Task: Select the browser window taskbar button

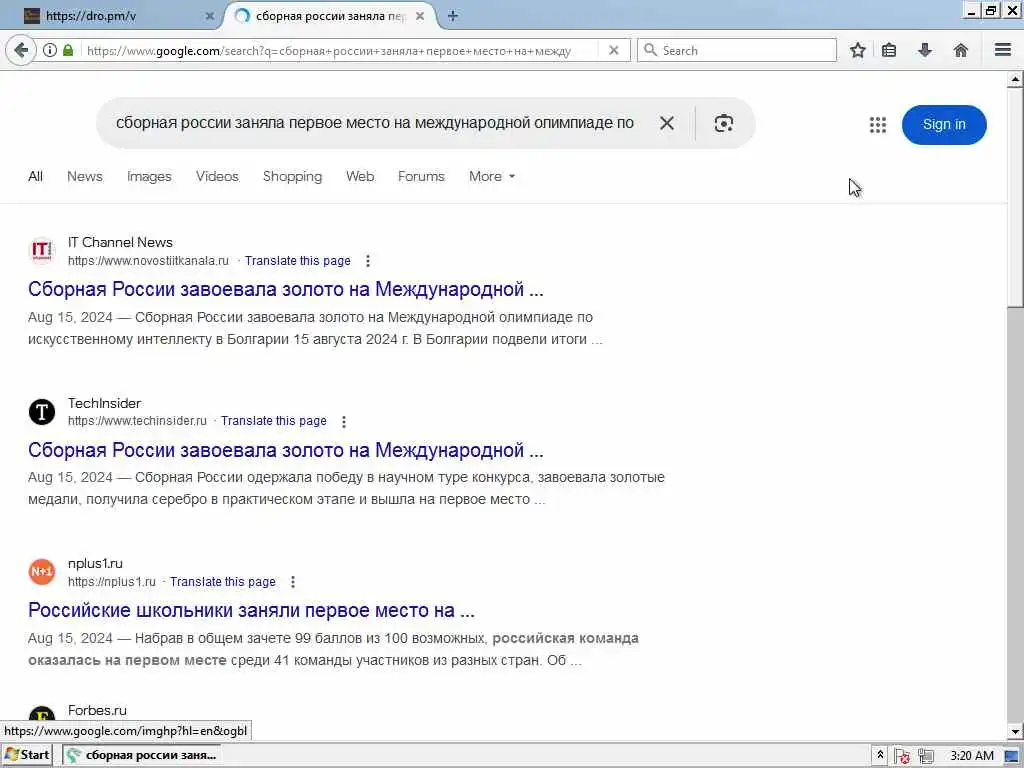Action: (x=142, y=755)
